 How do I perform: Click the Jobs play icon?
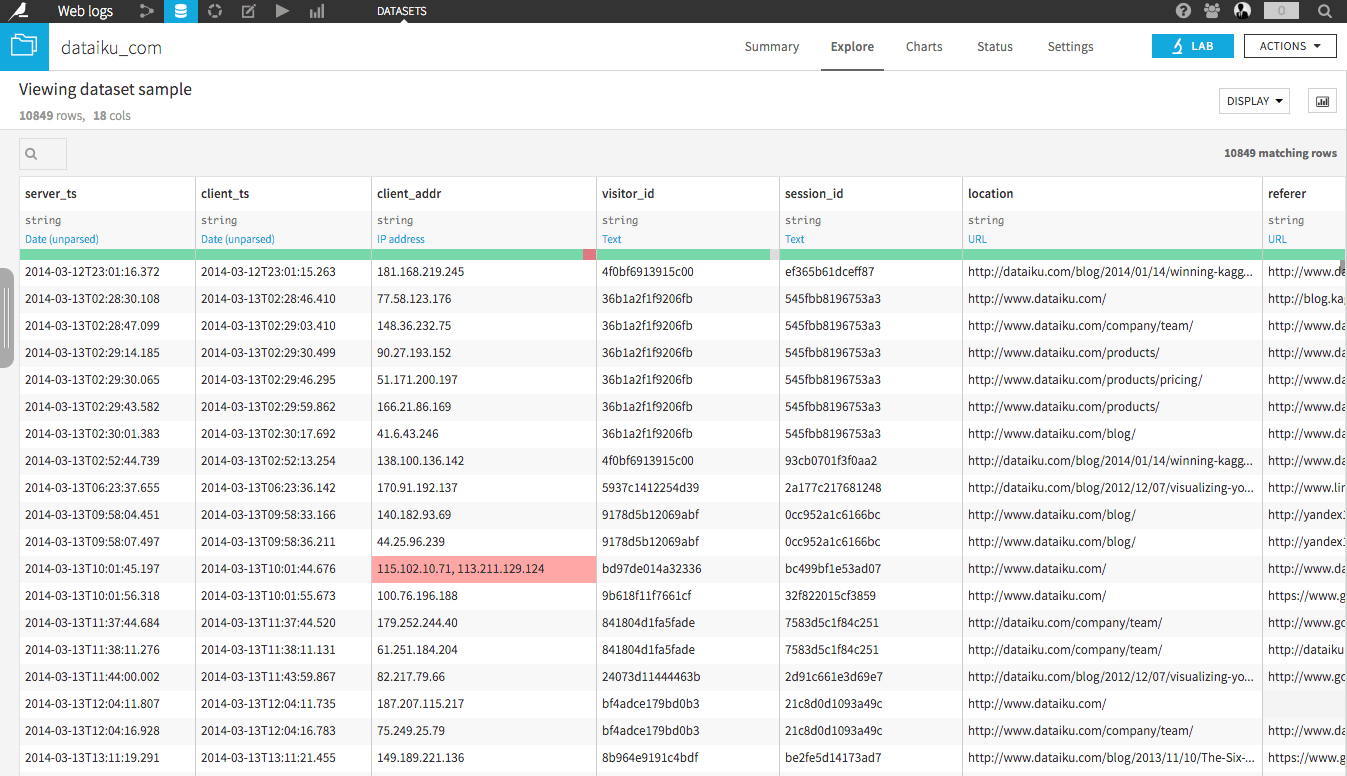click(283, 11)
